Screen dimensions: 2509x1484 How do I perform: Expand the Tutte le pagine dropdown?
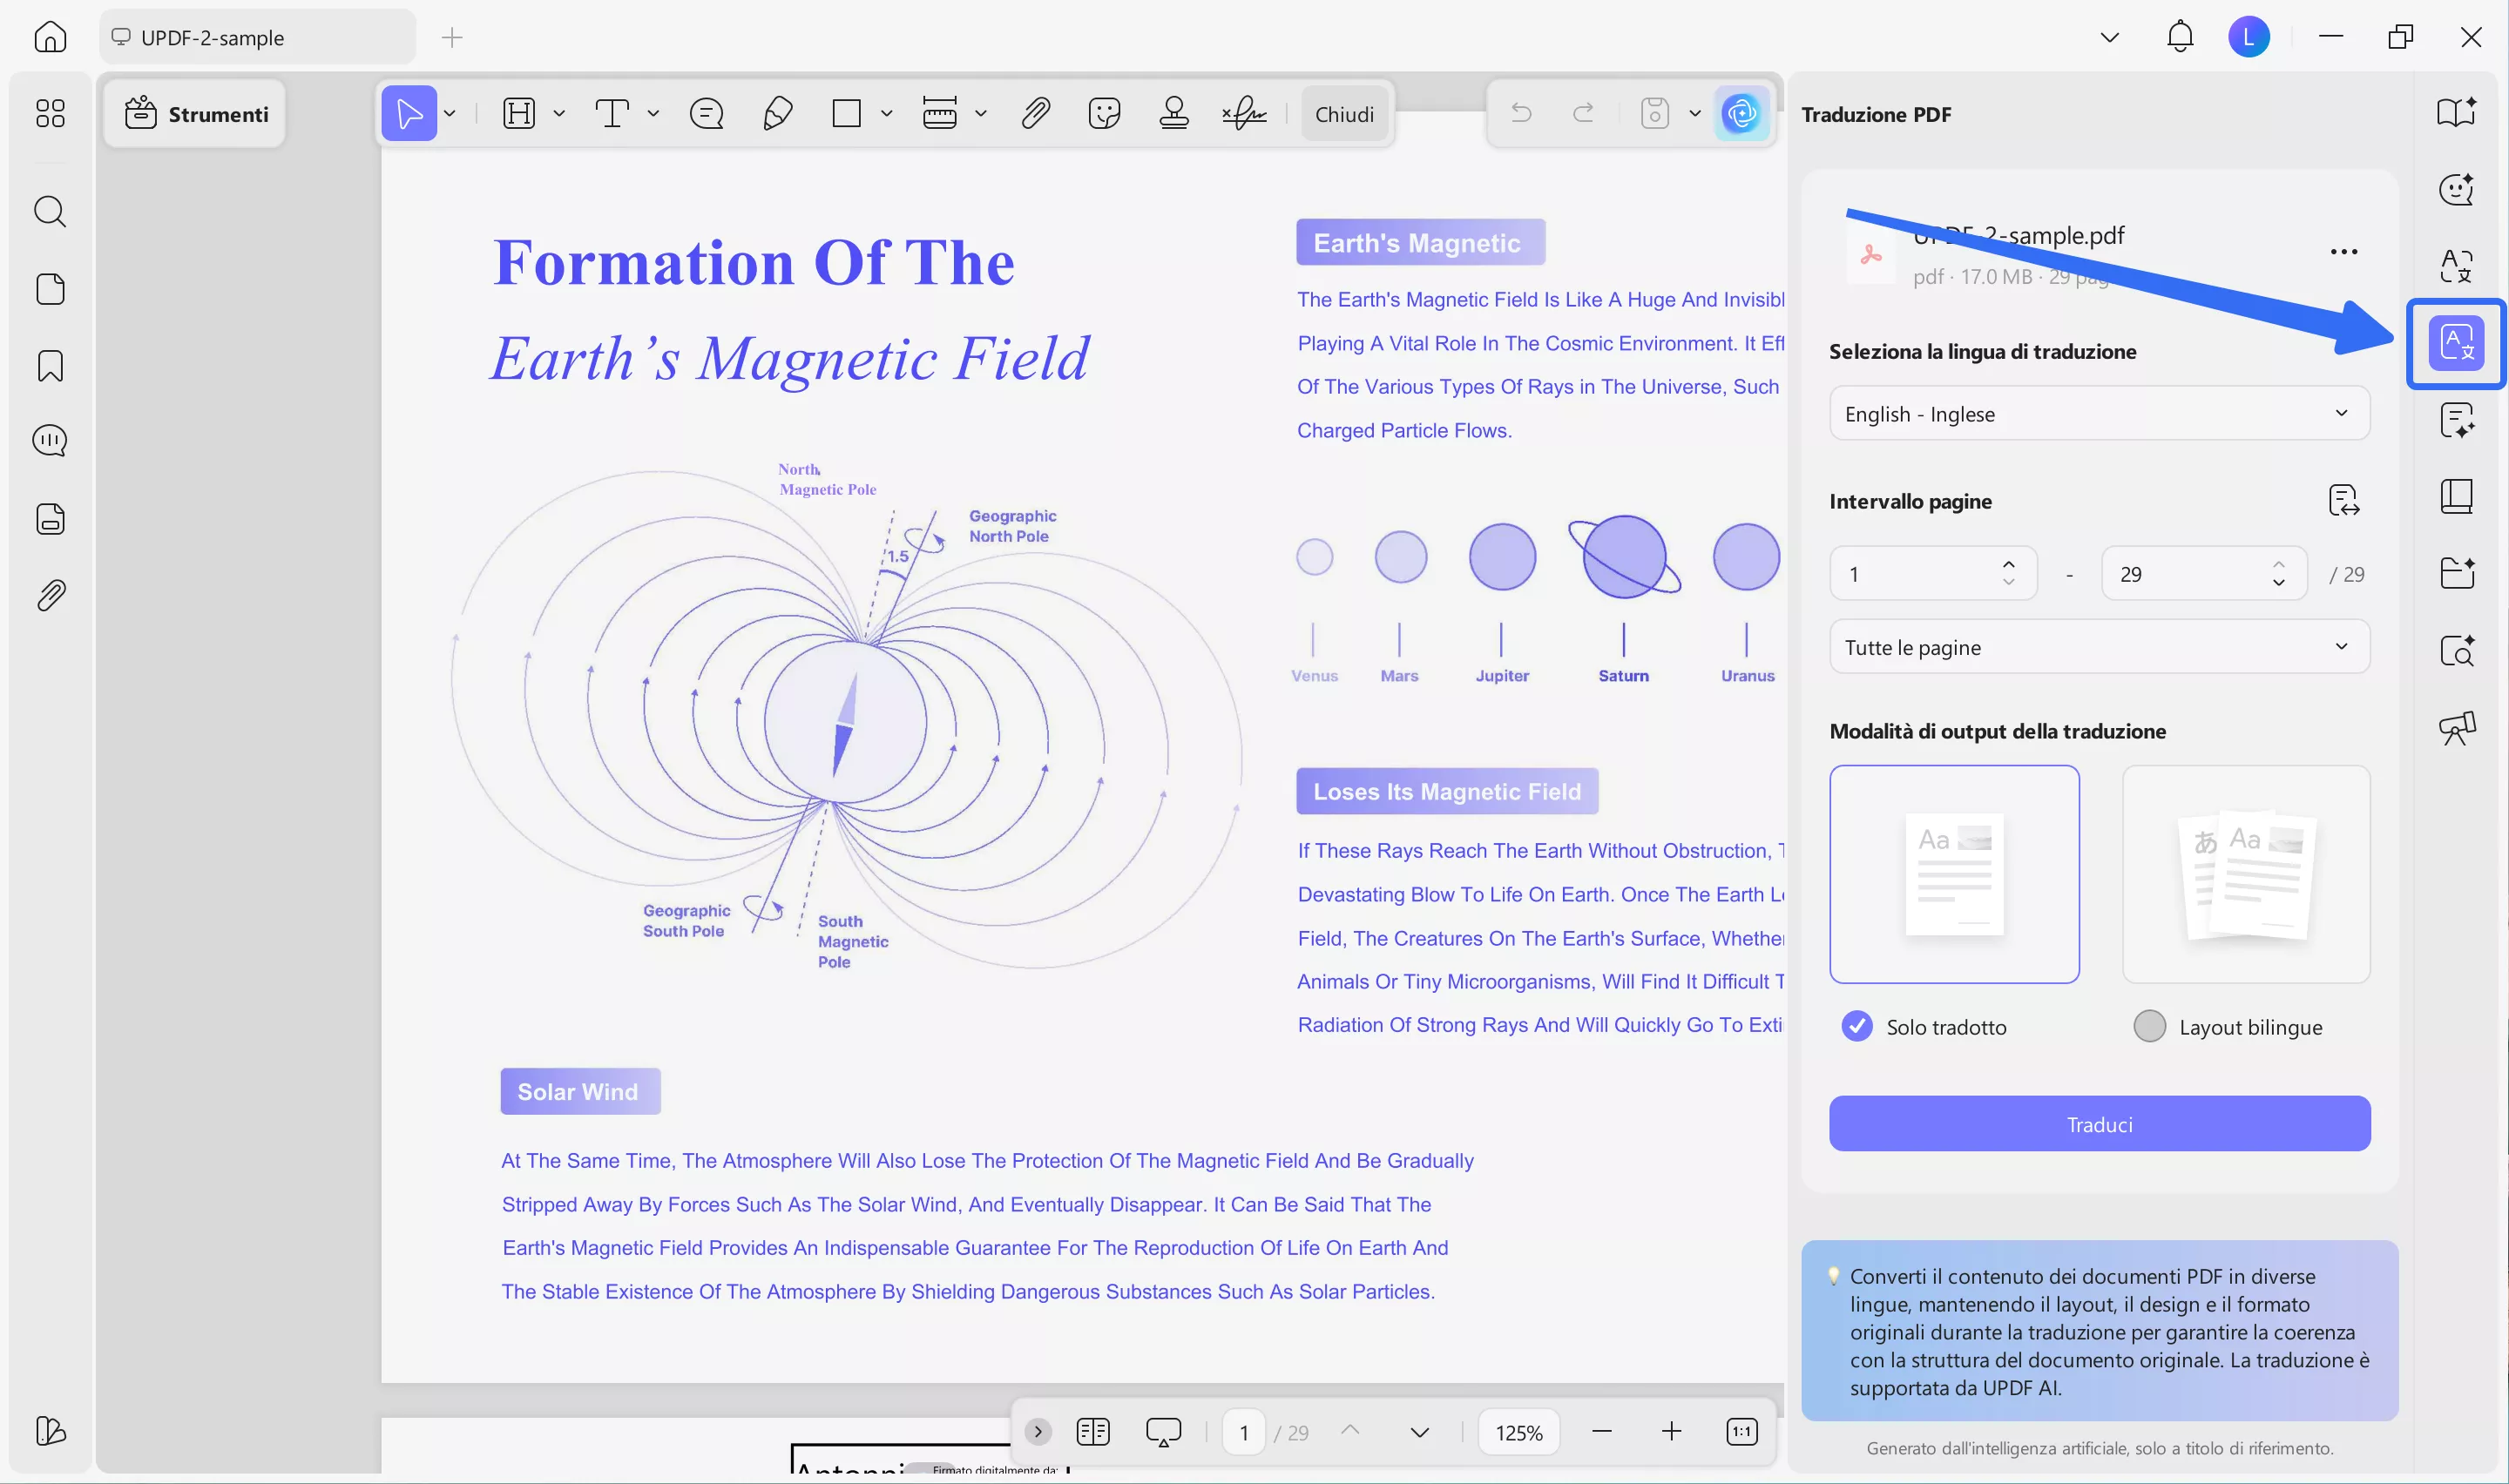pos(2097,646)
